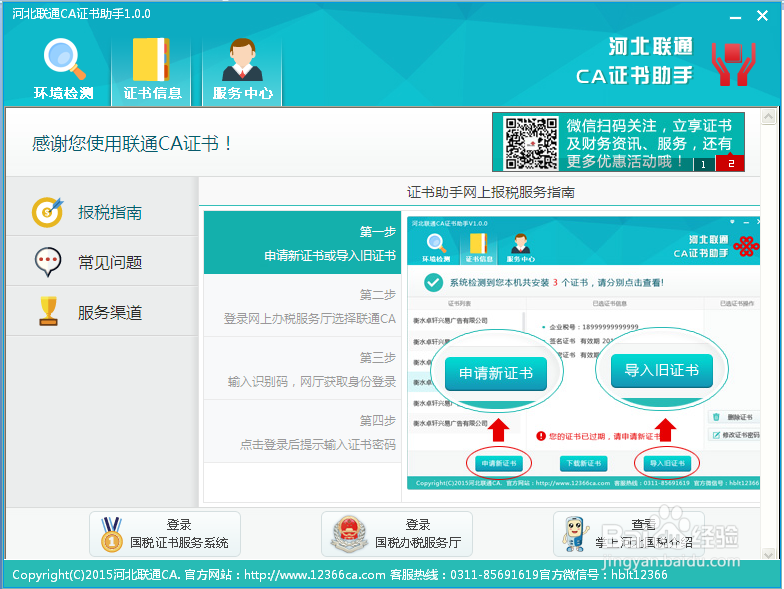This screenshot has height=589, width=784.
Task: Click 官方微信号 hblt12366 text
Action: 604,575
